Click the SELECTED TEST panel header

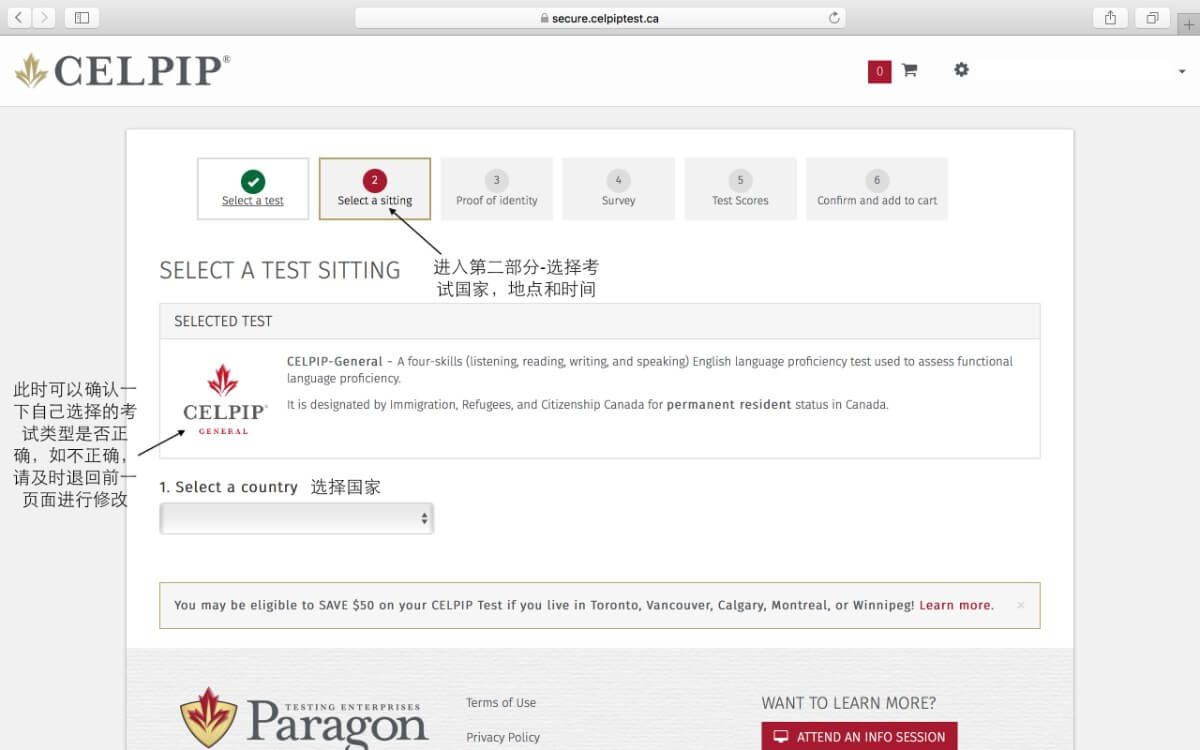600,321
